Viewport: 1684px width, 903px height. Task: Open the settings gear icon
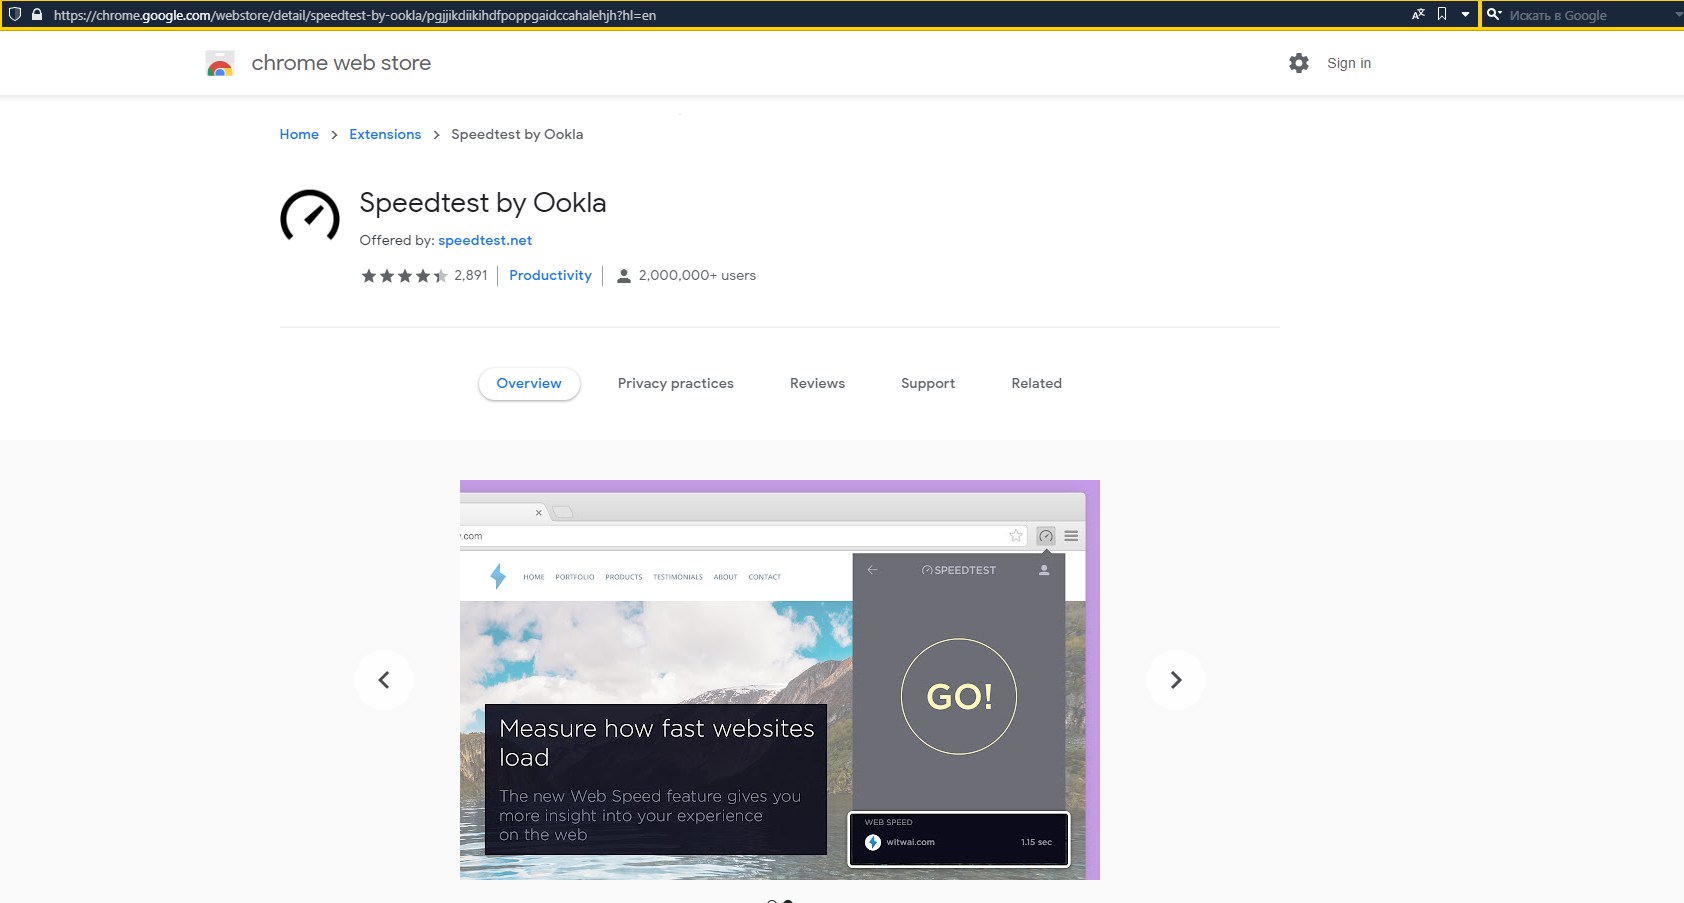tap(1299, 63)
